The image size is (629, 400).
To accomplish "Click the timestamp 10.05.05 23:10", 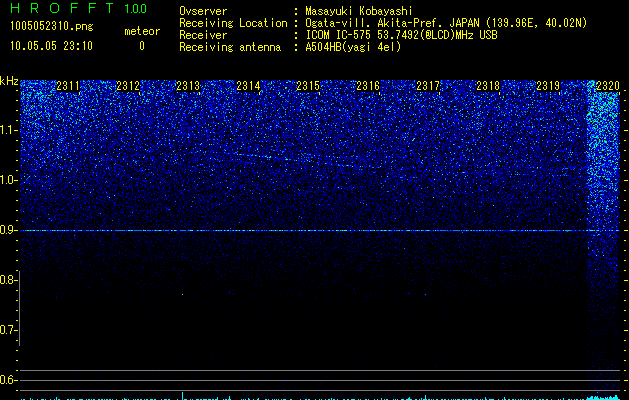I will (x=51, y=46).
